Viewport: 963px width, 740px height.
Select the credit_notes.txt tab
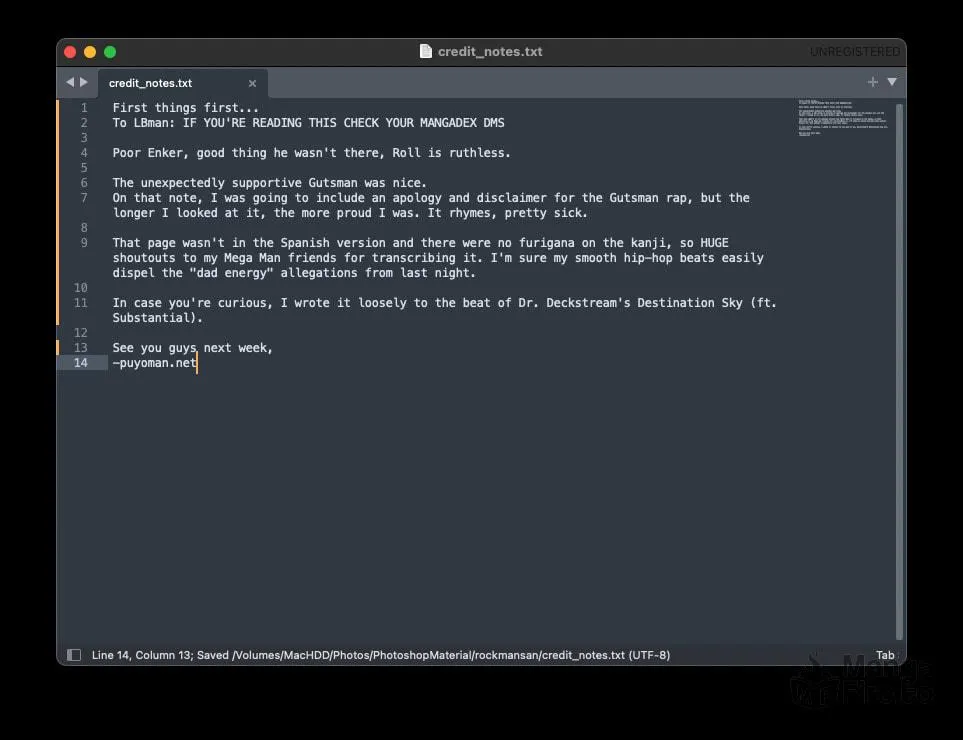click(x=182, y=83)
